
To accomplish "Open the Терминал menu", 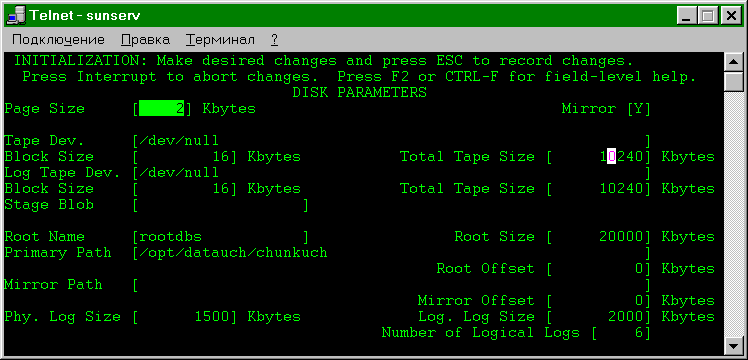I will (x=220, y=40).
